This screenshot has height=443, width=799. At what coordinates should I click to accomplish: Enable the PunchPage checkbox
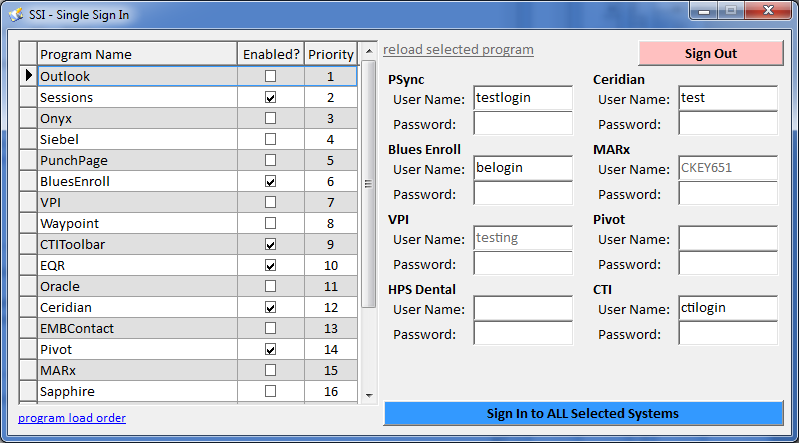pos(271,160)
